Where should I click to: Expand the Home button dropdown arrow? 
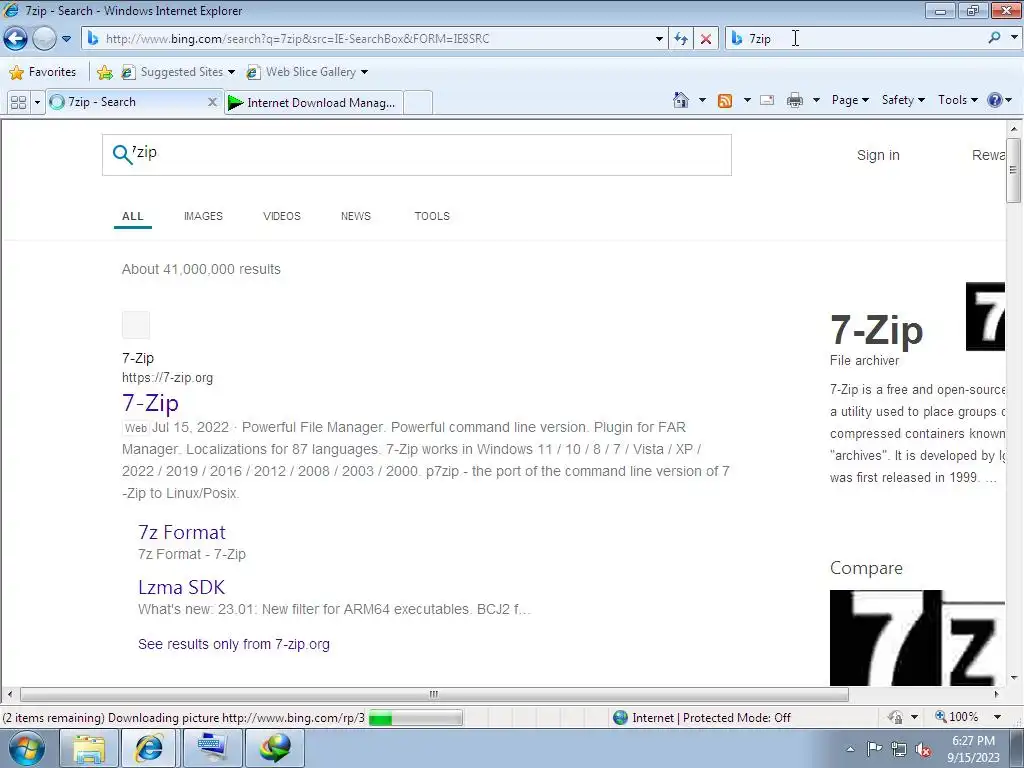[x=702, y=100]
